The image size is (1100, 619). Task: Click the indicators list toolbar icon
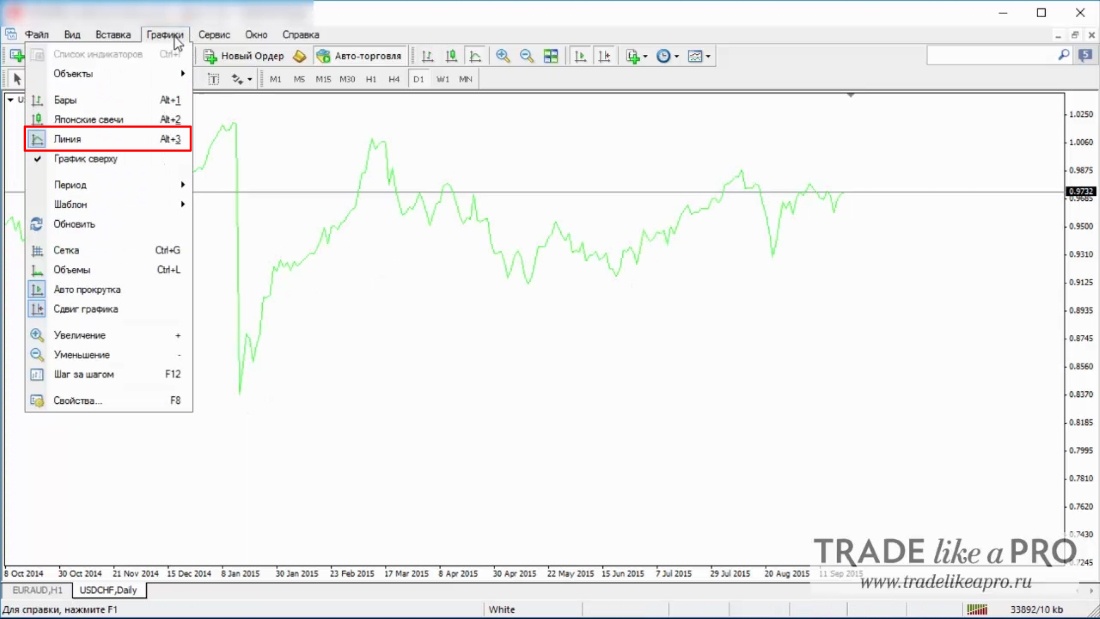coord(633,56)
